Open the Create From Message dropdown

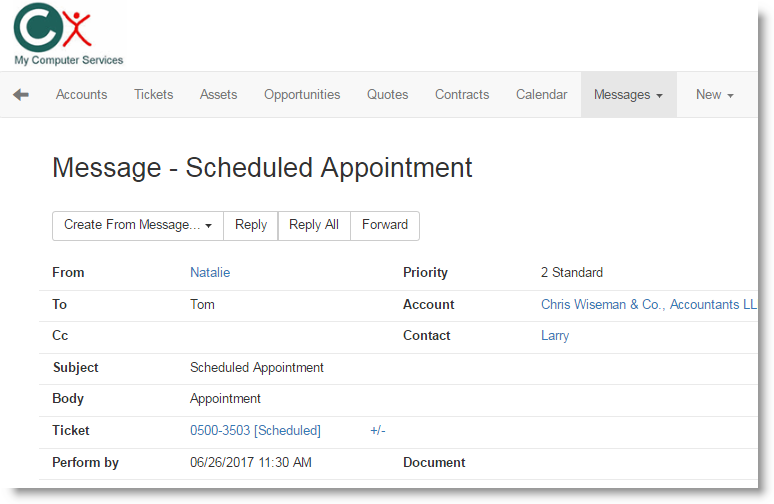[x=138, y=225]
